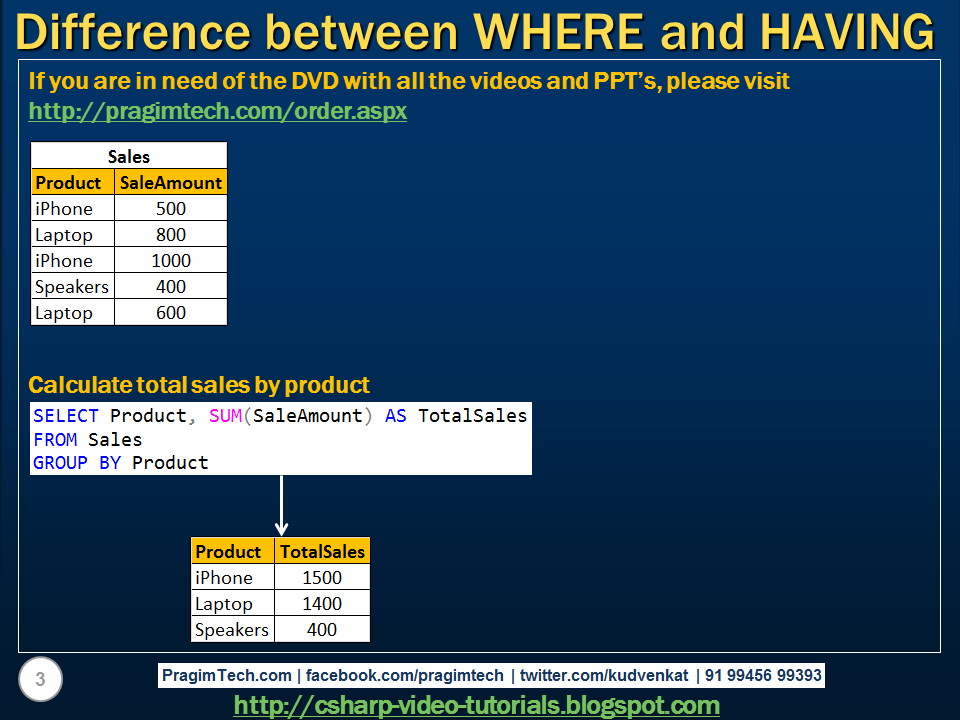Visit the csharp-video-tutorials.blogspot.com link

[478, 705]
